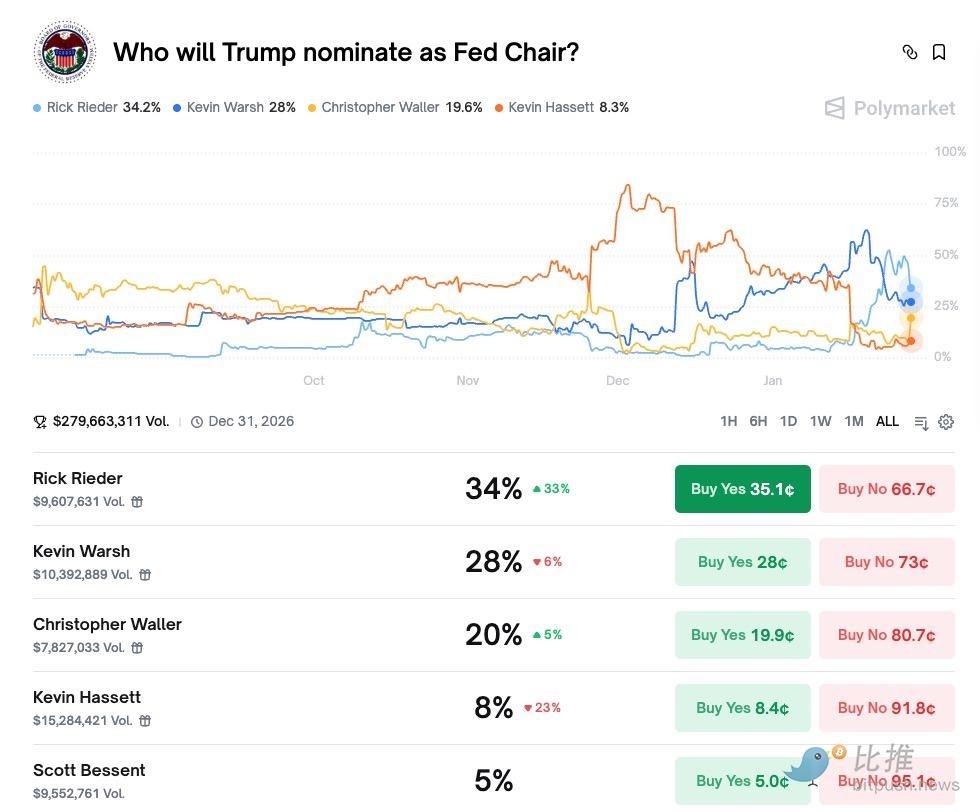
Task: Click gift icon beside Christopher Waller volume
Action: (138, 648)
